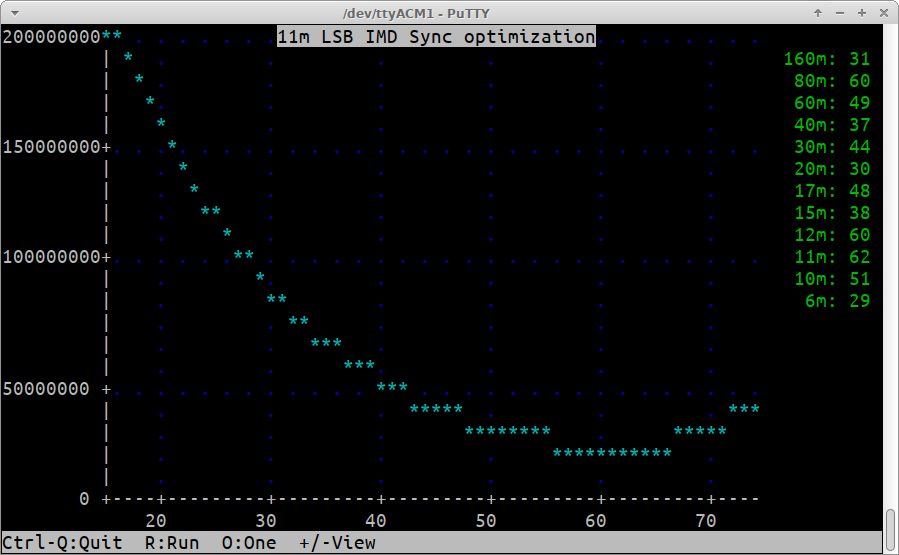Click the terminal scrollbar thumb

890,530
